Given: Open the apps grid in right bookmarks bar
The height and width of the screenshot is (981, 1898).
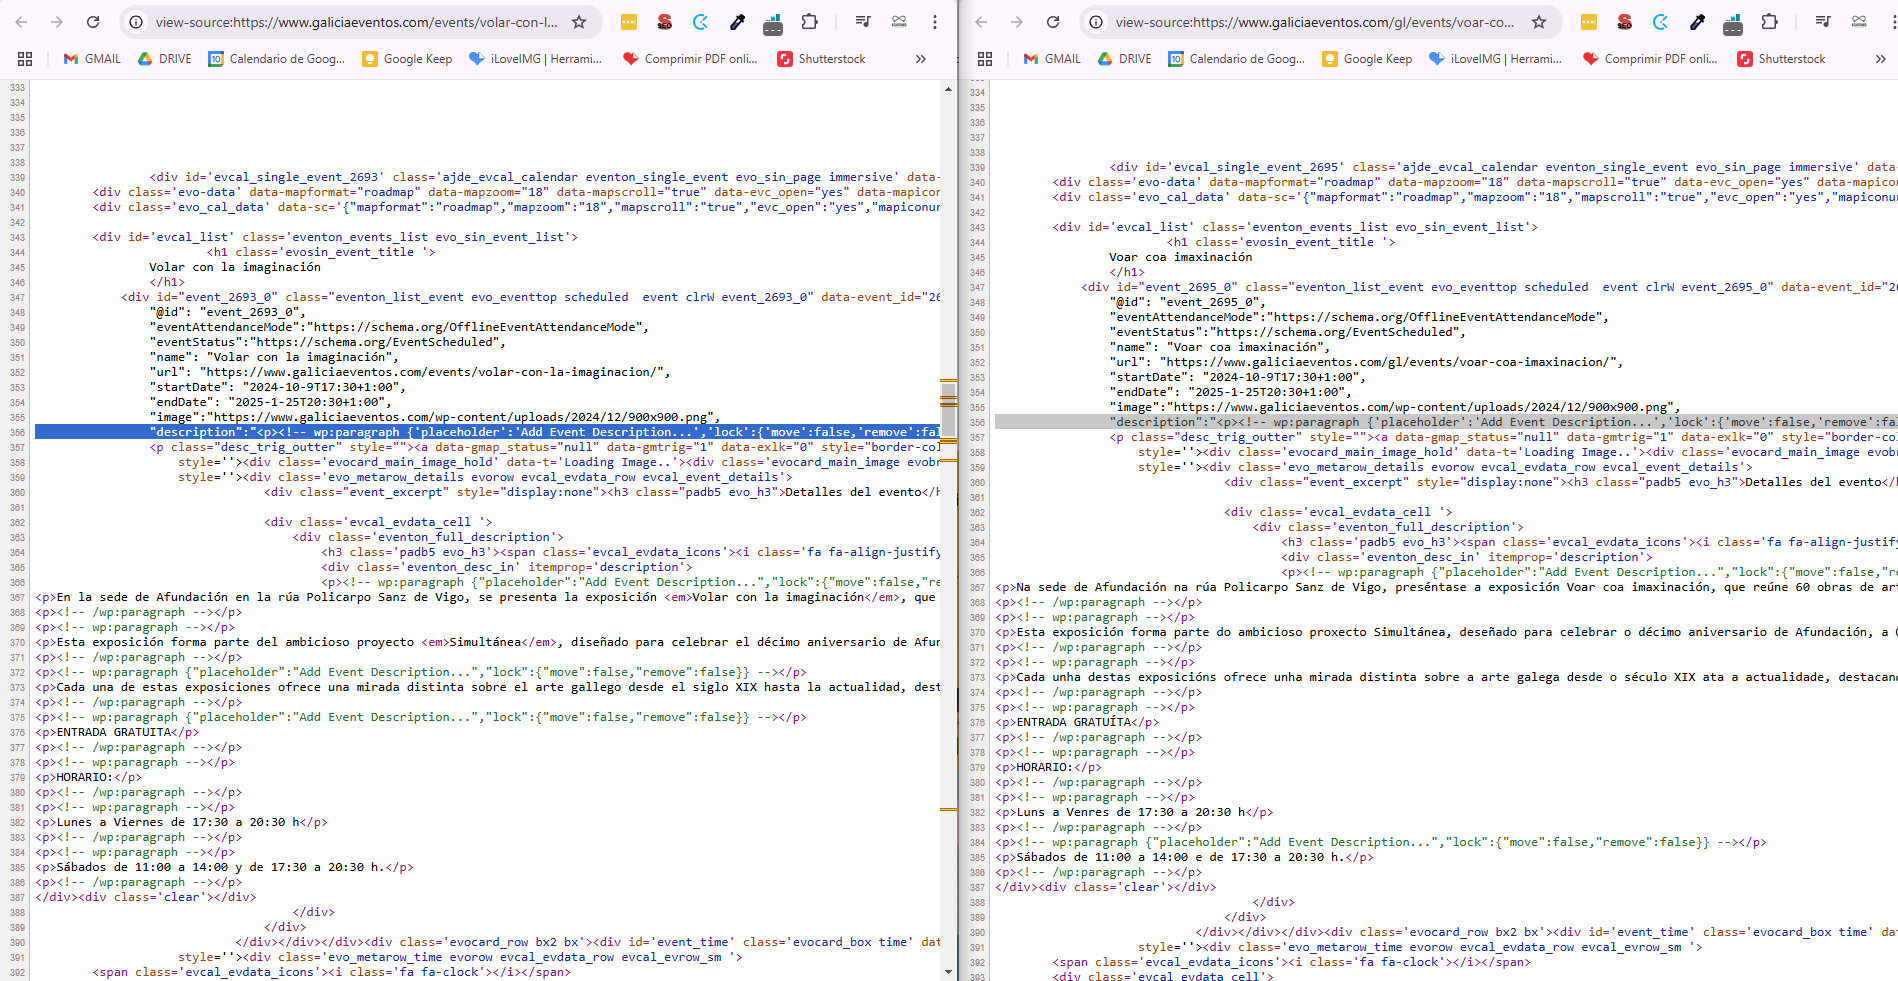Looking at the screenshot, I should [985, 59].
